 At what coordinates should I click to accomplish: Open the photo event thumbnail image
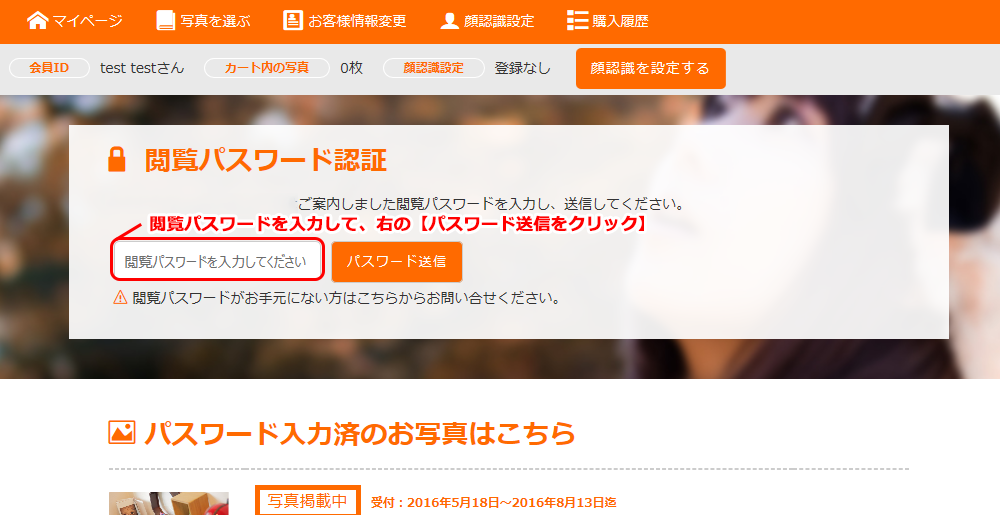(x=168, y=504)
